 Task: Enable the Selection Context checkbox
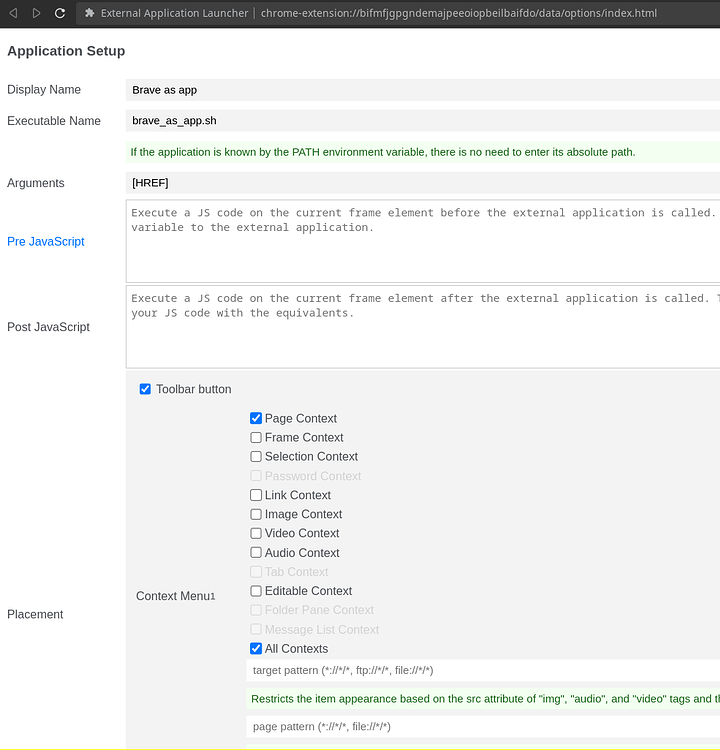256,456
